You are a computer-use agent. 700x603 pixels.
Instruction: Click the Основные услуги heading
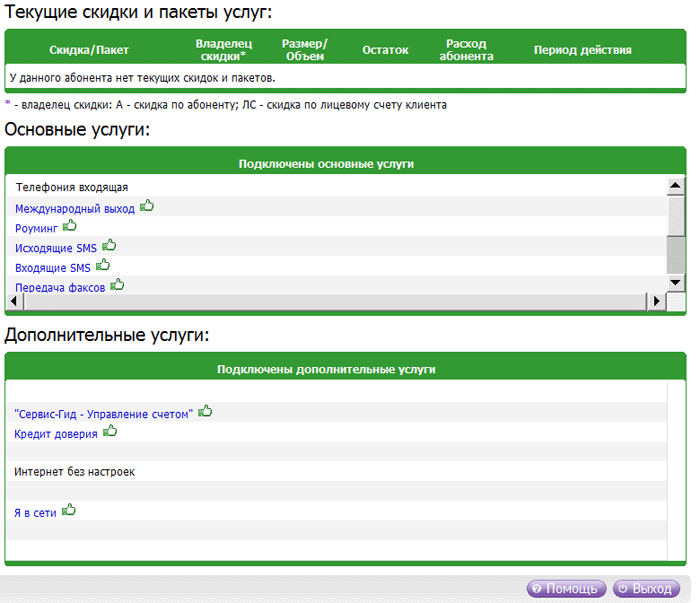point(77,129)
